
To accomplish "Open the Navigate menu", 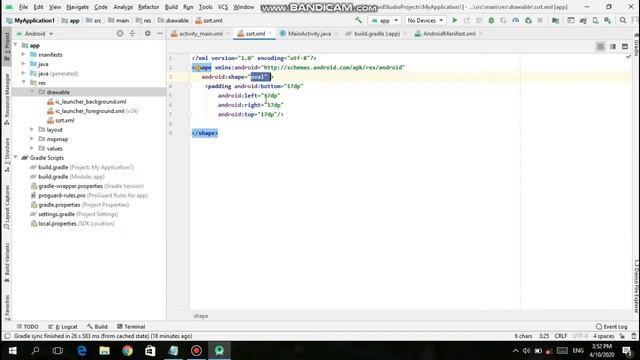I will (x=77, y=7).
